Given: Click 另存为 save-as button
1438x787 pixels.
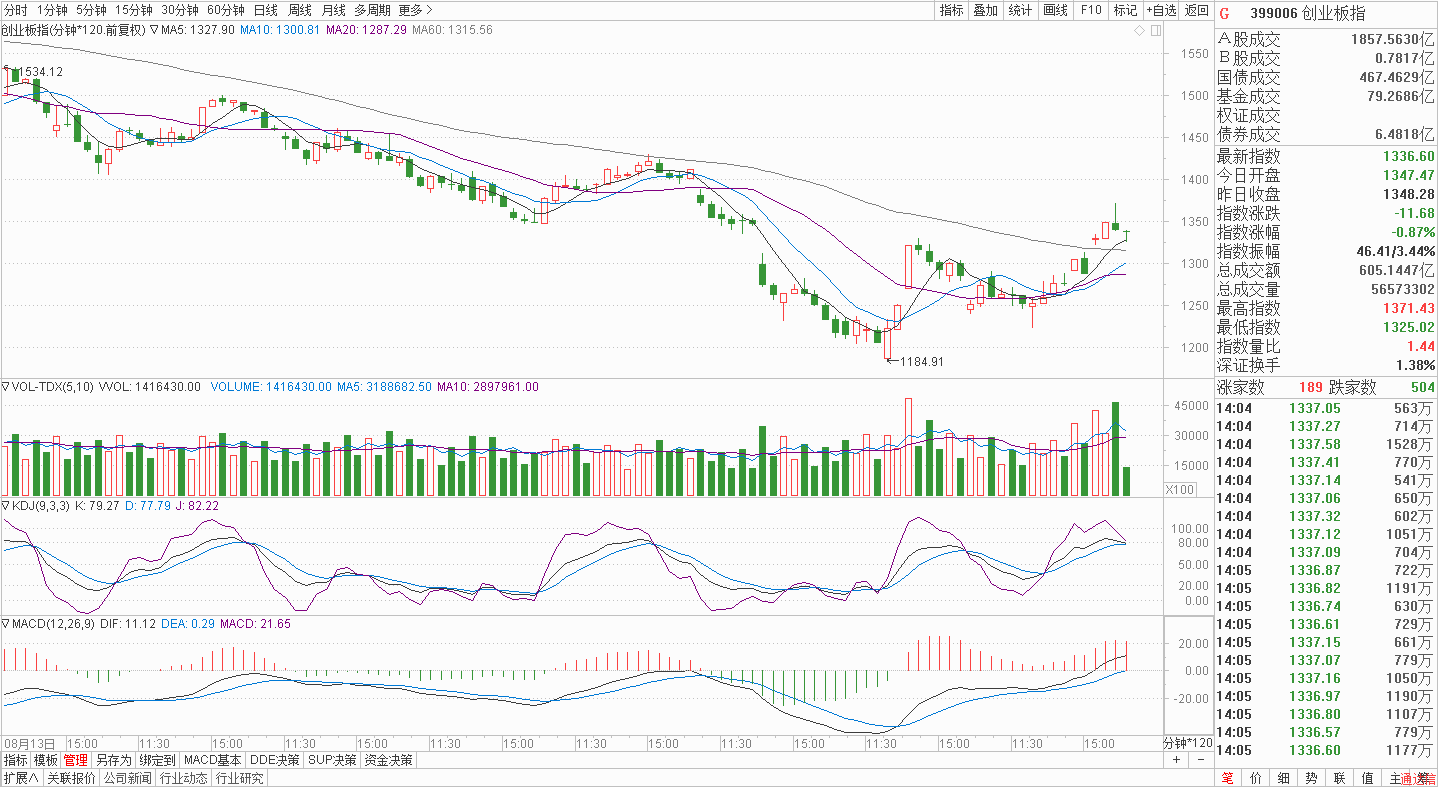Looking at the screenshot, I should (113, 760).
